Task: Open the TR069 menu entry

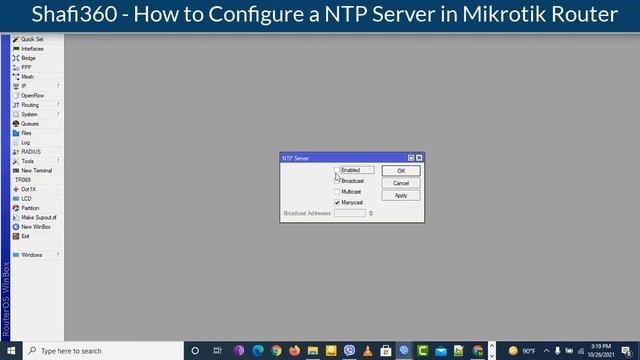Action: [23, 180]
